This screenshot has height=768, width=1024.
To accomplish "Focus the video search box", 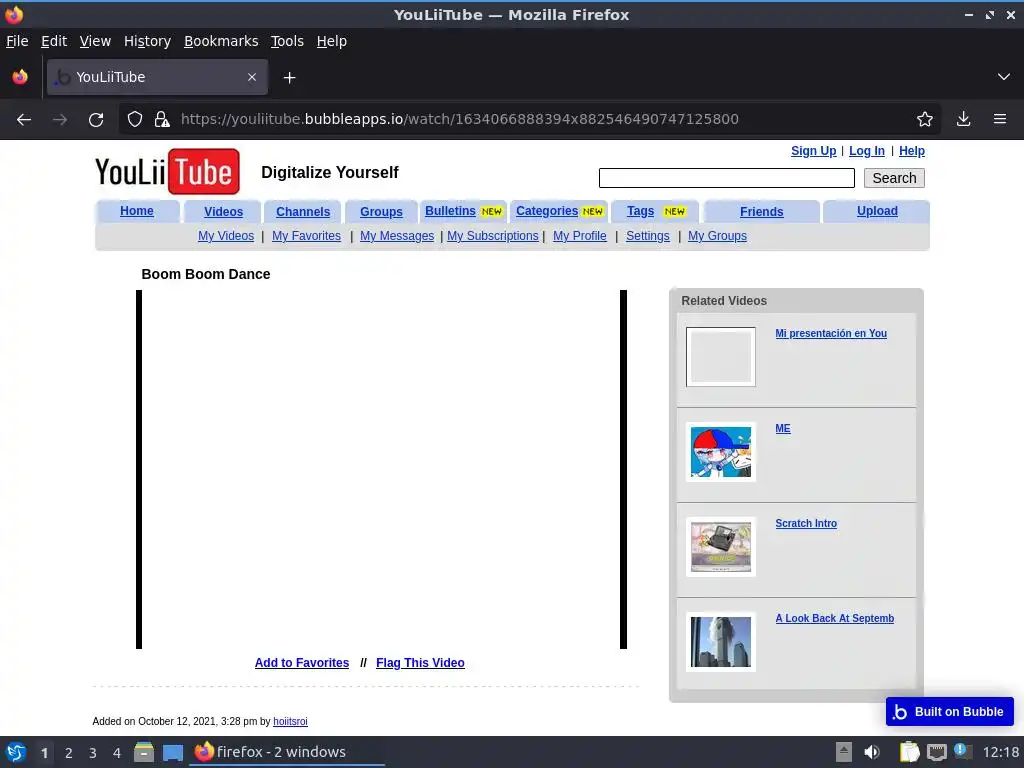I will pos(726,178).
